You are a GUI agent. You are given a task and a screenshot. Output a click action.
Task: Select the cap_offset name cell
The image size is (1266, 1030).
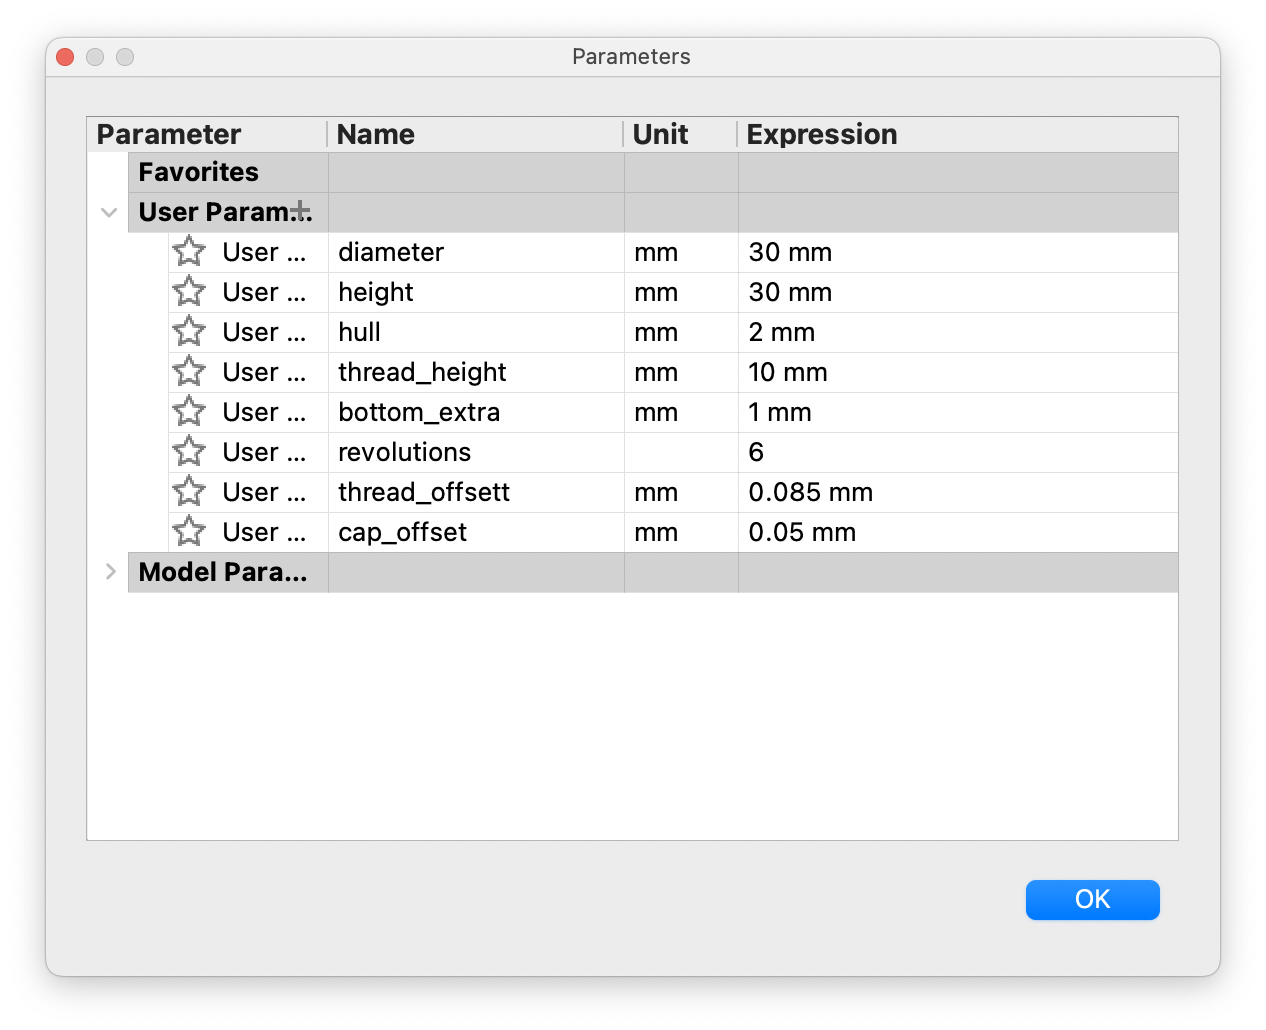[402, 532]
